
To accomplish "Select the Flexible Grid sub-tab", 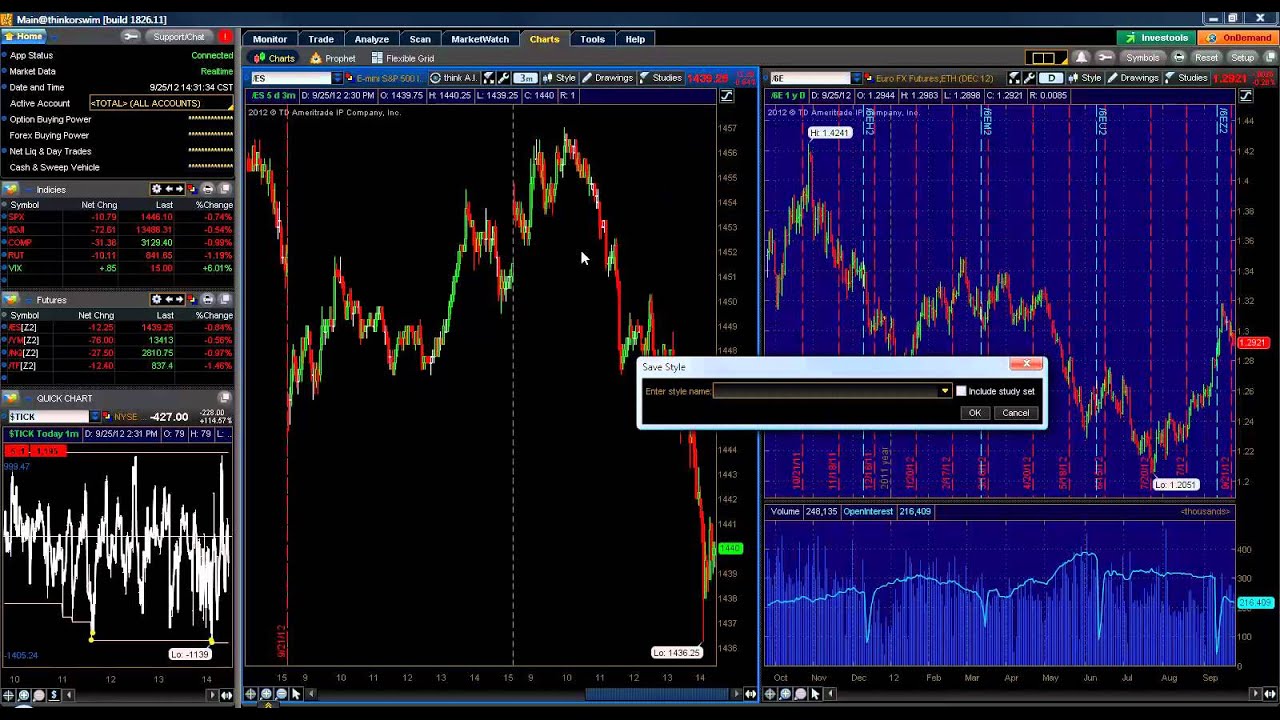I will pos(402,58).
